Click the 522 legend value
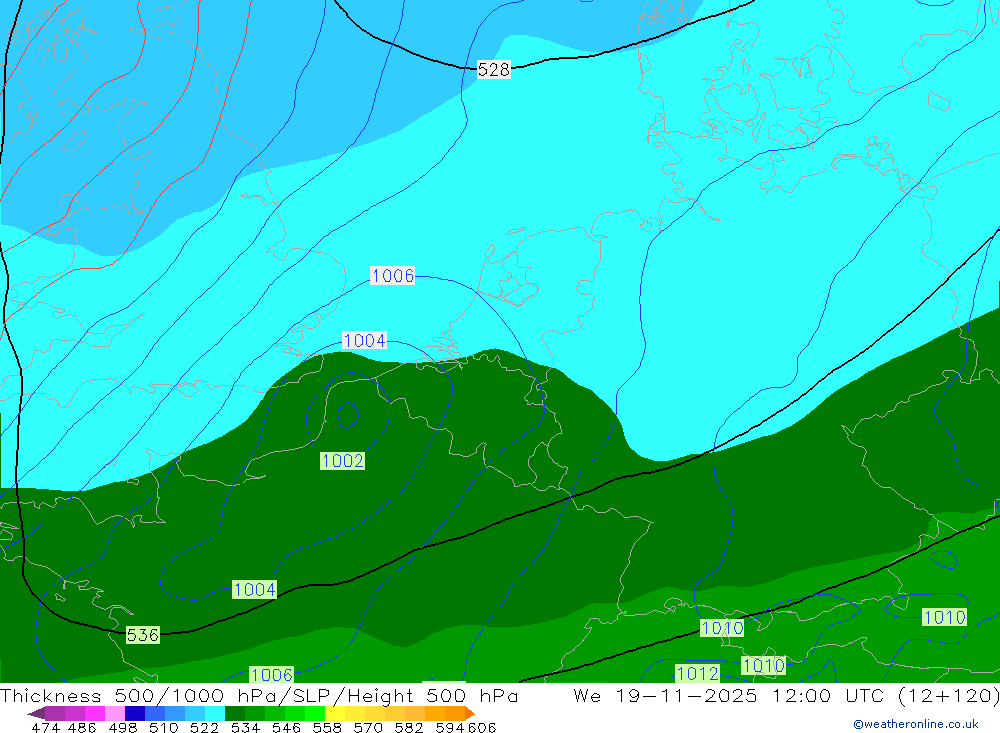This screenshot has height=733, width=1000. (204, 728)
